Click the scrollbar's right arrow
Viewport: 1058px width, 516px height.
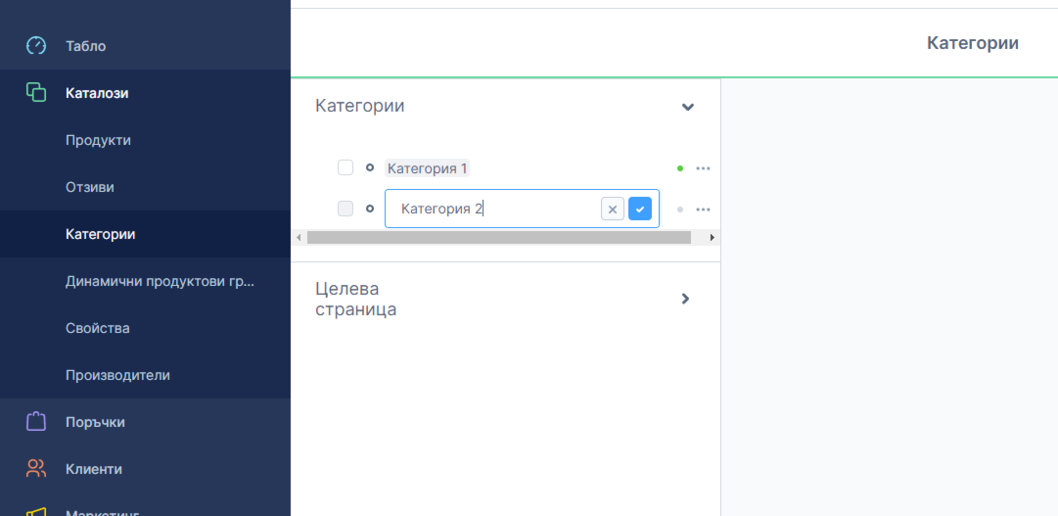point(712,238)
